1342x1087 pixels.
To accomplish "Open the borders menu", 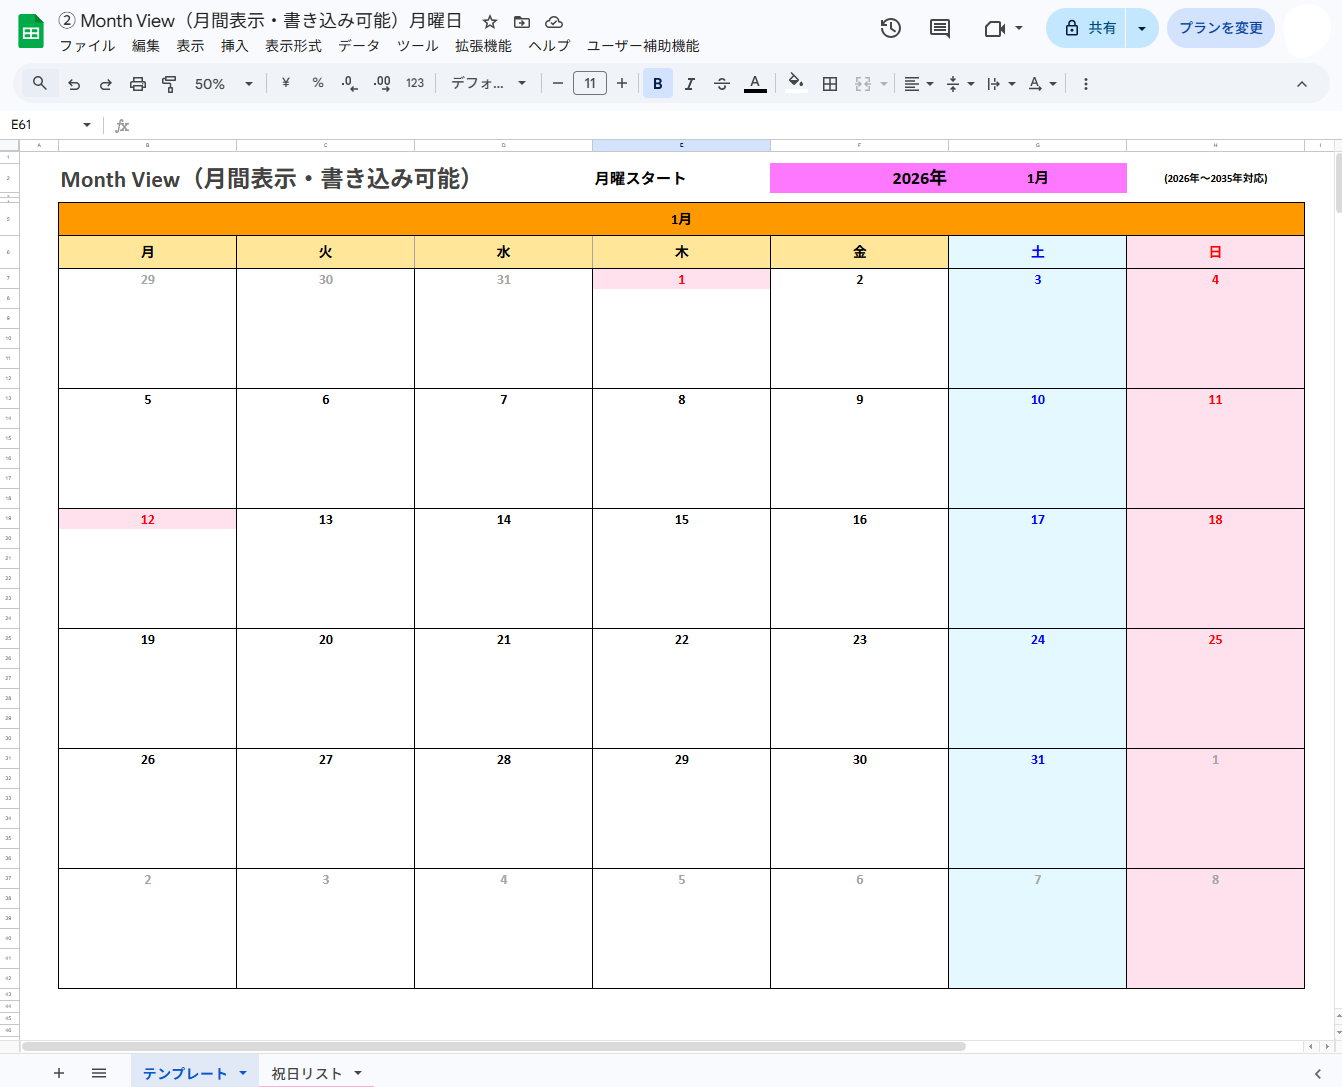I will click(830, 83).
